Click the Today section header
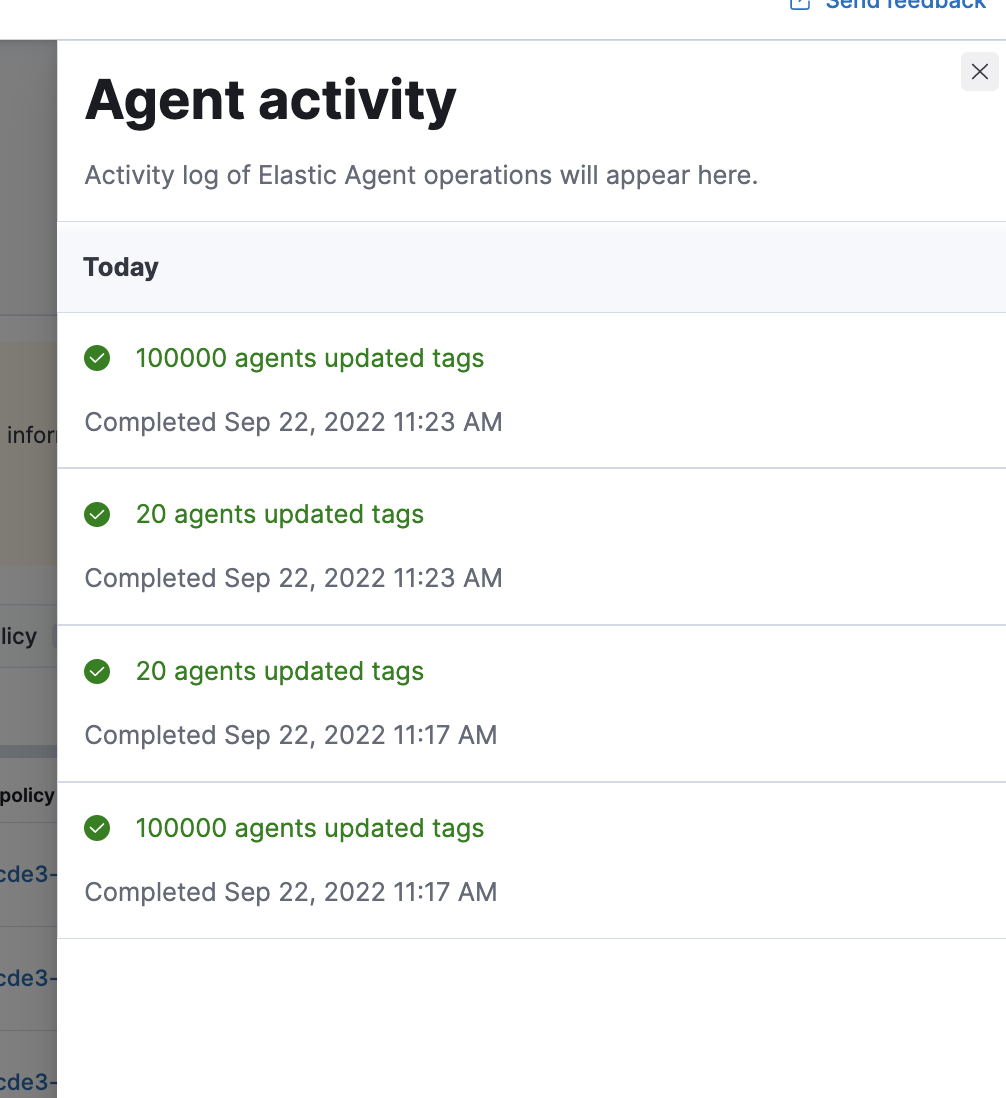 point(121,267)
